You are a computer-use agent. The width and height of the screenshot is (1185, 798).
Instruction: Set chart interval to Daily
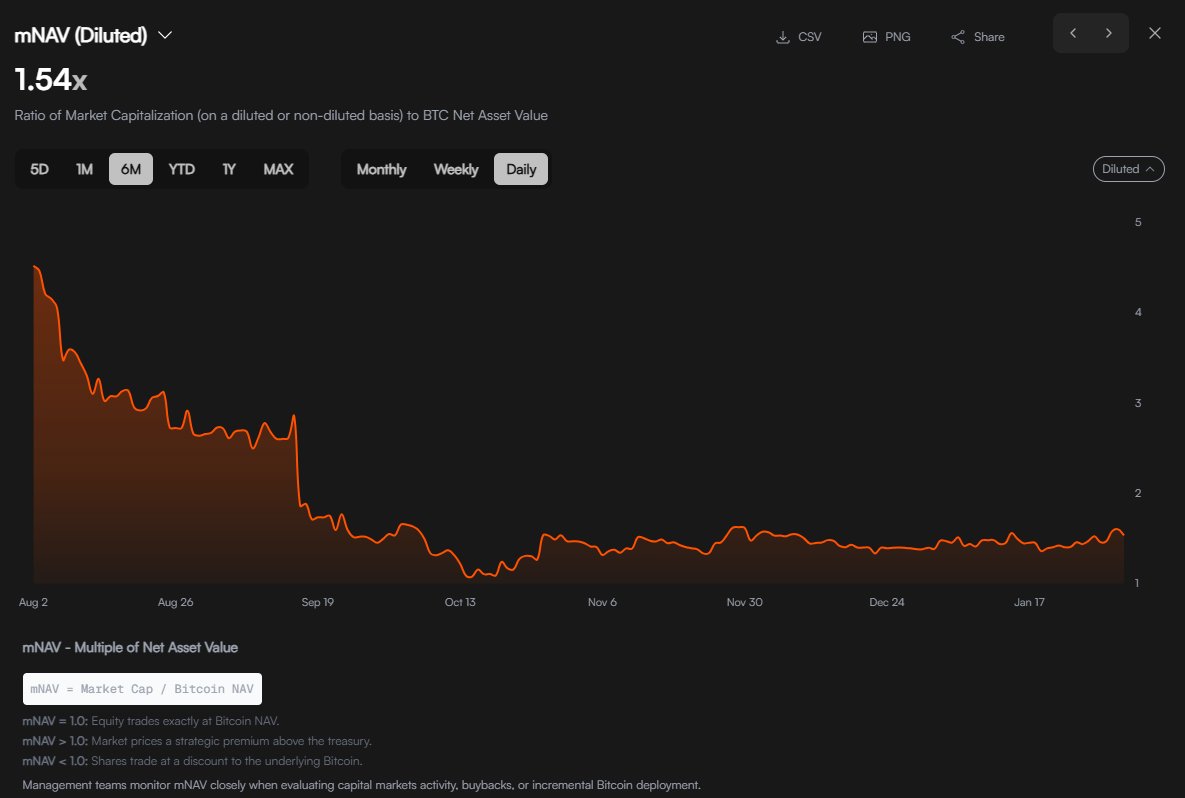pyautogui.click(x=521, y=169)
